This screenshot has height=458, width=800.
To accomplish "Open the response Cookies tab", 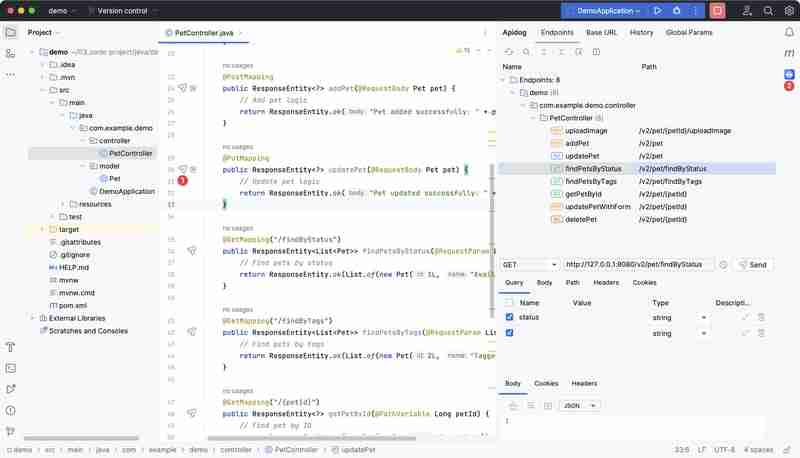I will coord(546,384).
